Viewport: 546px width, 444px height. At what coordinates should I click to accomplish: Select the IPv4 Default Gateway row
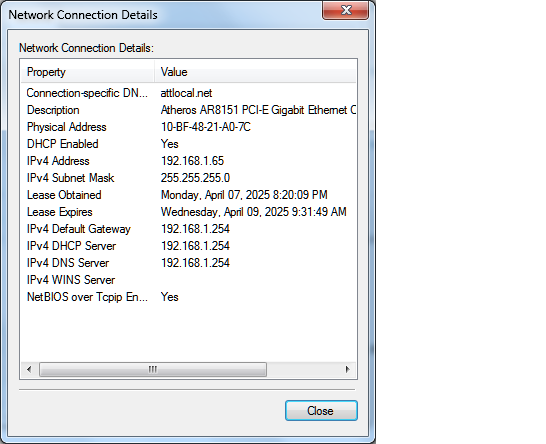coord(188,229)
